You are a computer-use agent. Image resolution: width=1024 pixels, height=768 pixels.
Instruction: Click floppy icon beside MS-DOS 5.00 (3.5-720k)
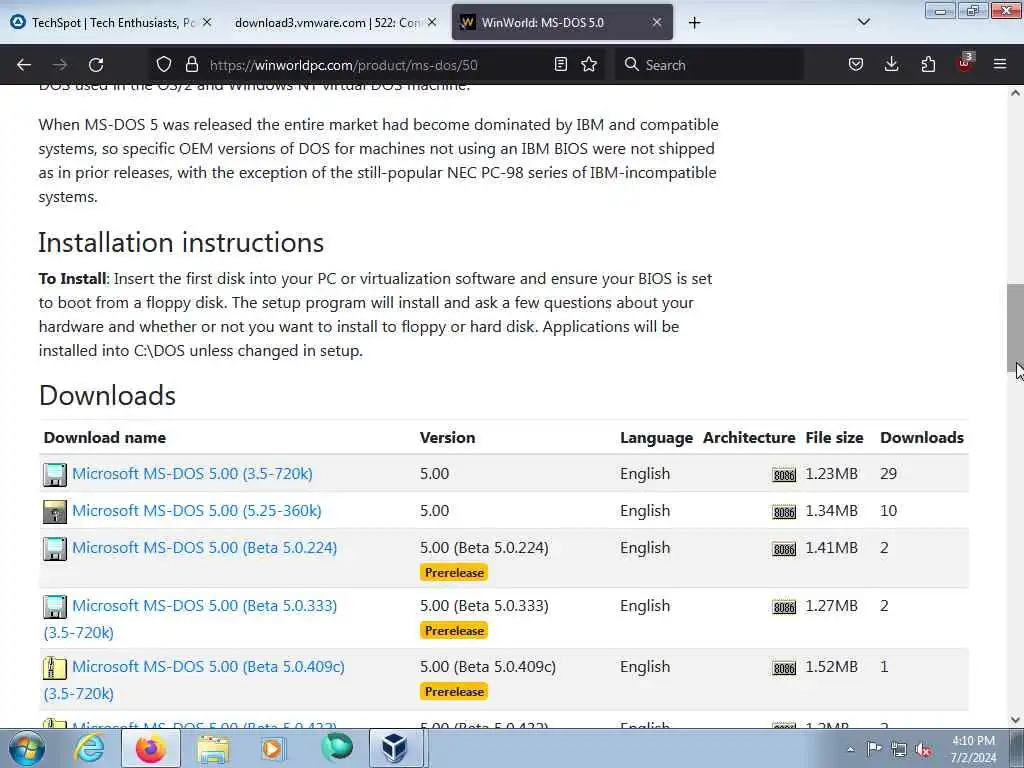(x=55, y=475)
